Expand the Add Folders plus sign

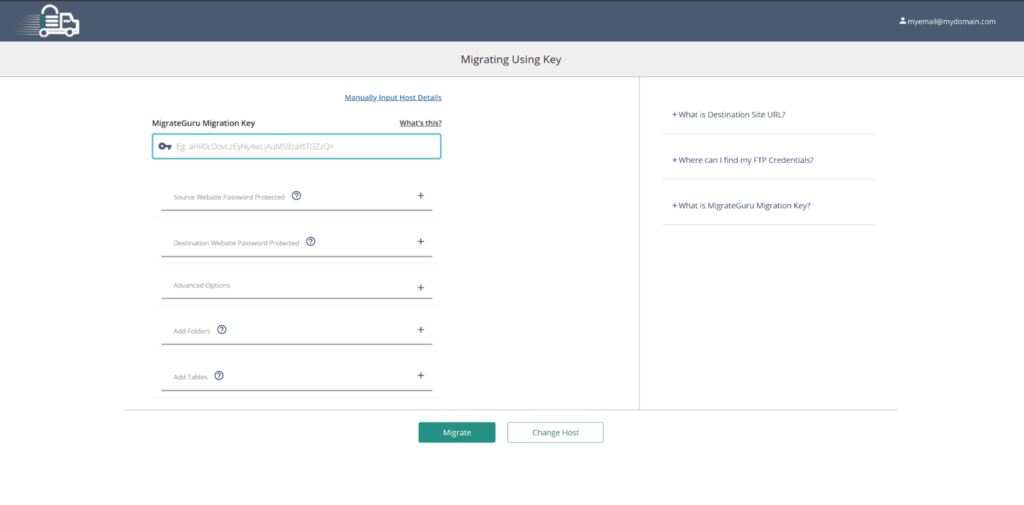(x=421, y=330)
